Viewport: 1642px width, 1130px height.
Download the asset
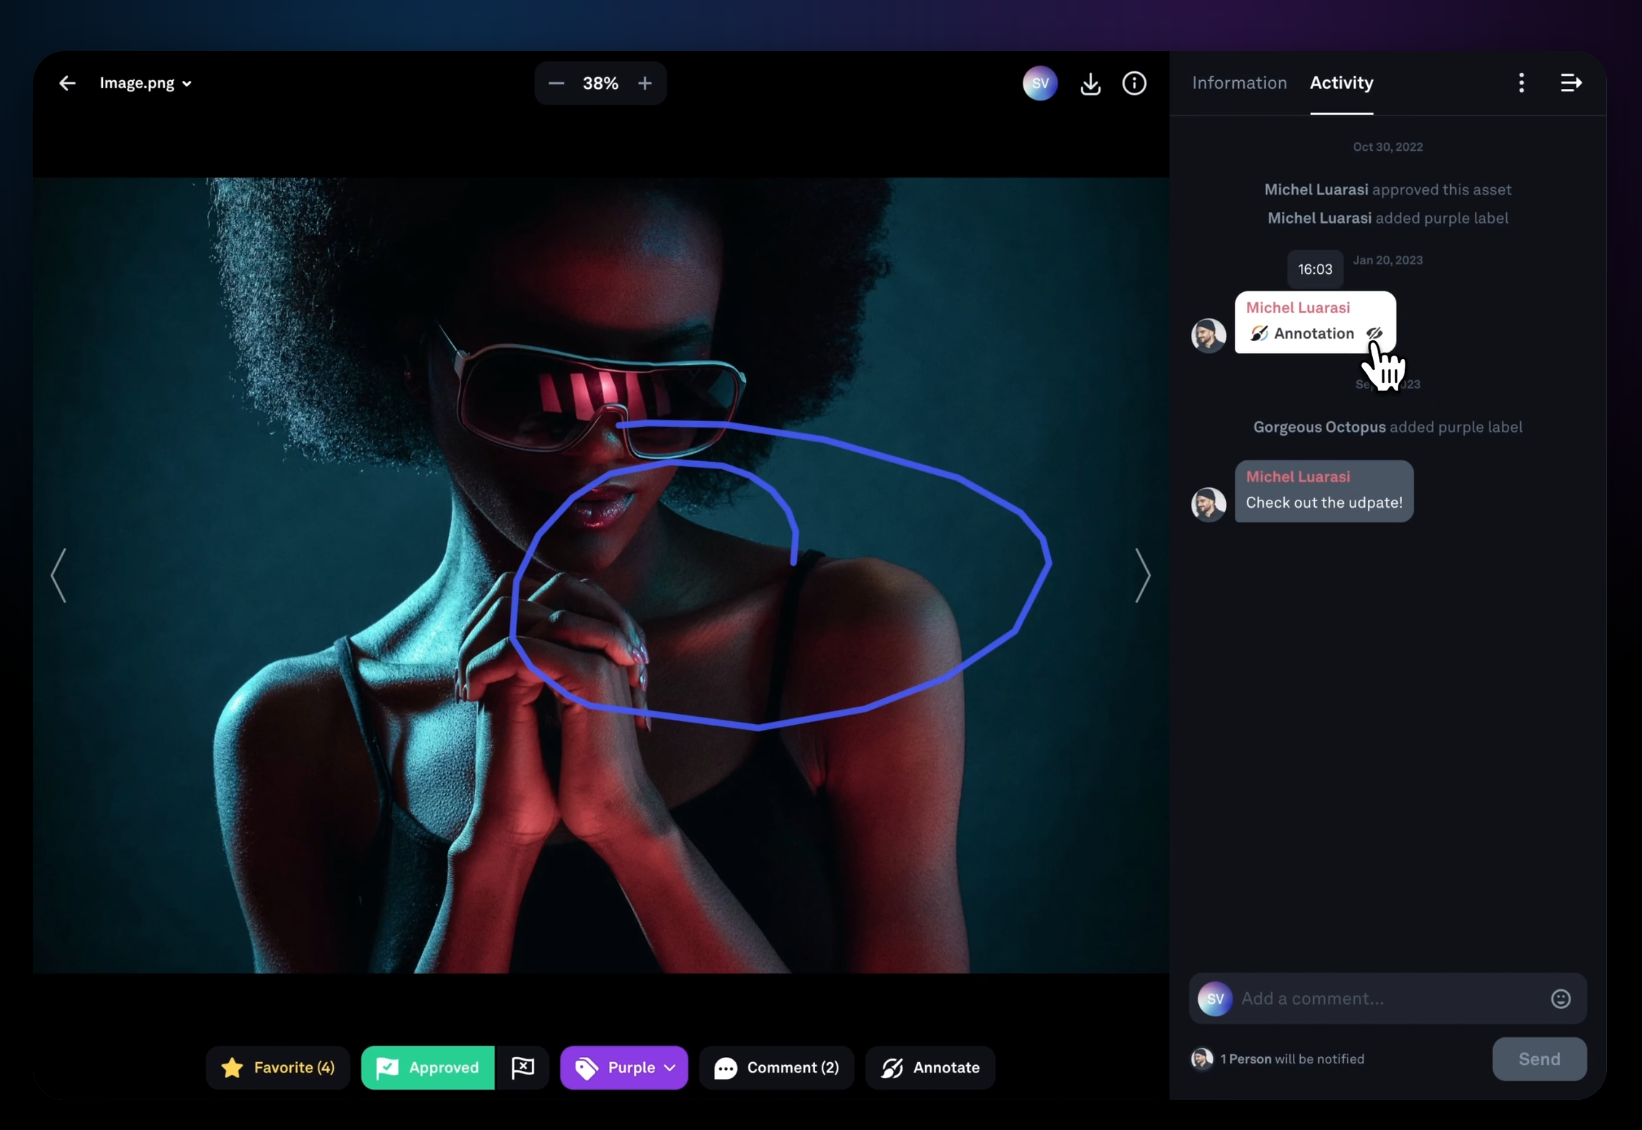click(1090, 83)
